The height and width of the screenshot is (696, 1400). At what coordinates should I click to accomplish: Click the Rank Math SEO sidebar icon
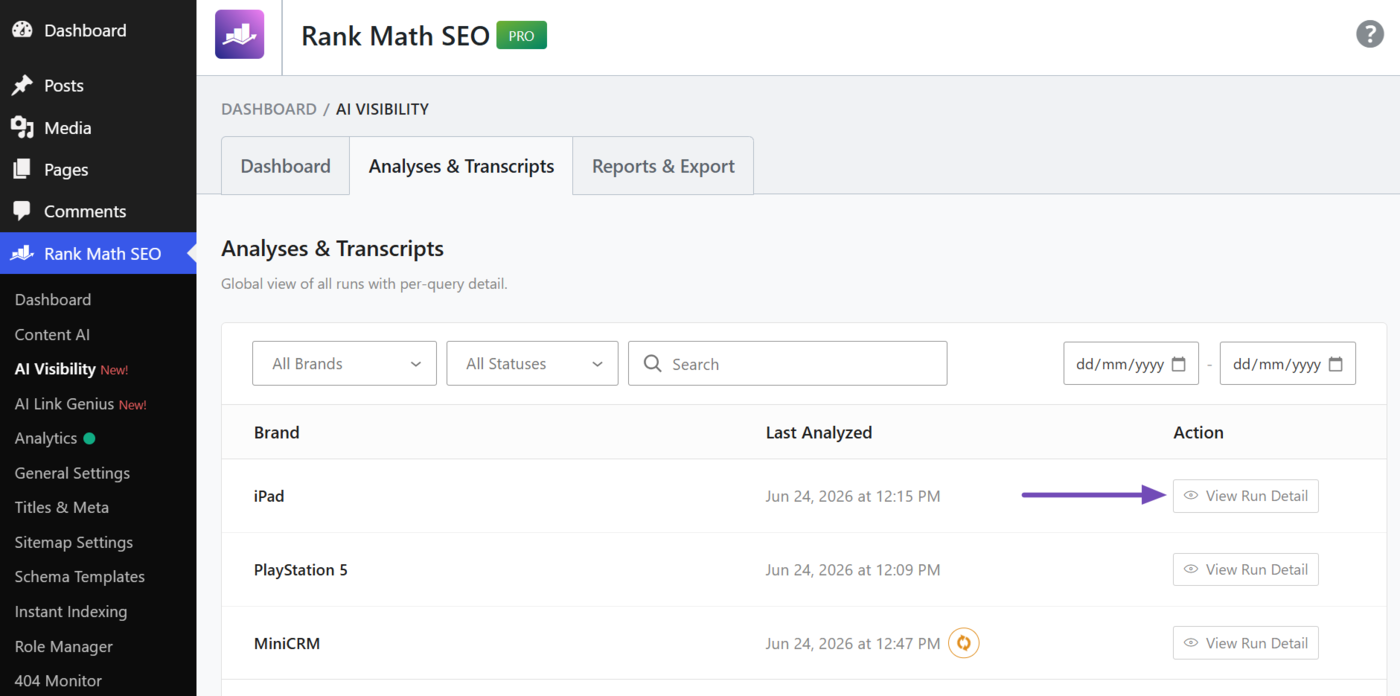point(22,254)
